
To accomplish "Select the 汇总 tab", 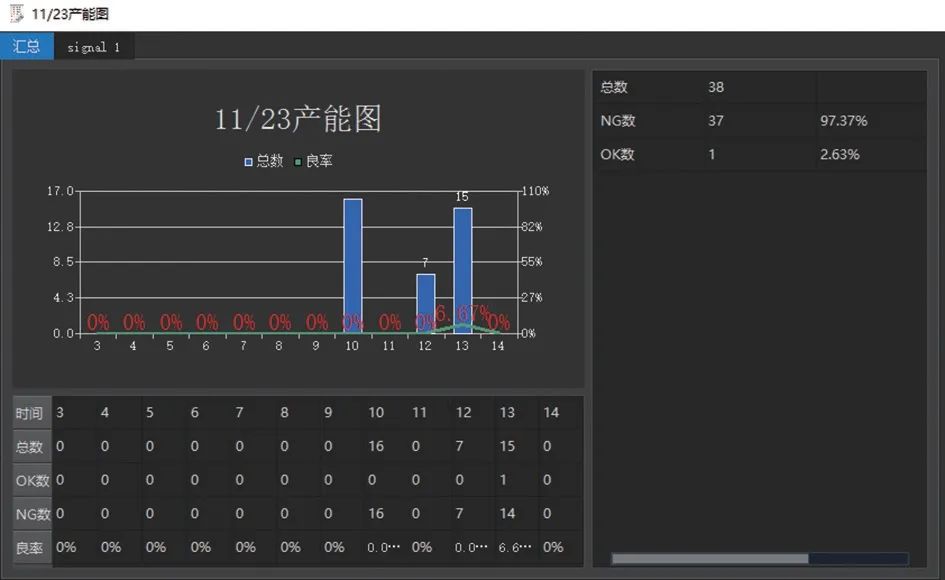I will point(27,46).
